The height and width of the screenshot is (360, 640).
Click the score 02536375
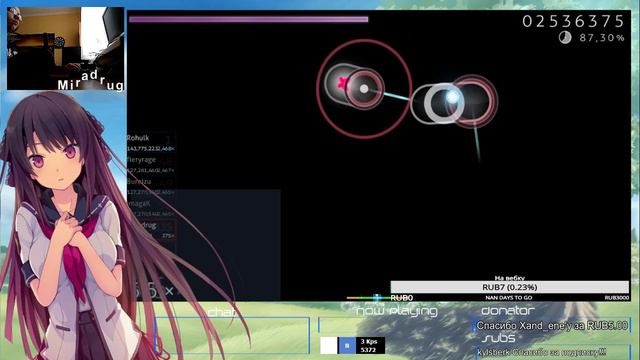click(573, 21)
